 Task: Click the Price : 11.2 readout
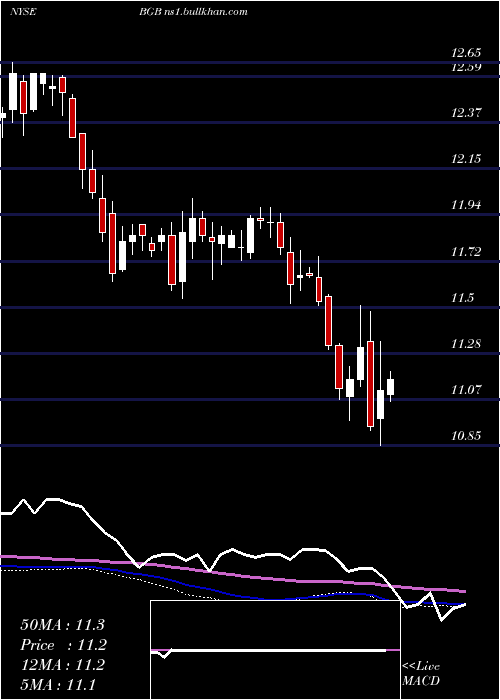(62, 645)
